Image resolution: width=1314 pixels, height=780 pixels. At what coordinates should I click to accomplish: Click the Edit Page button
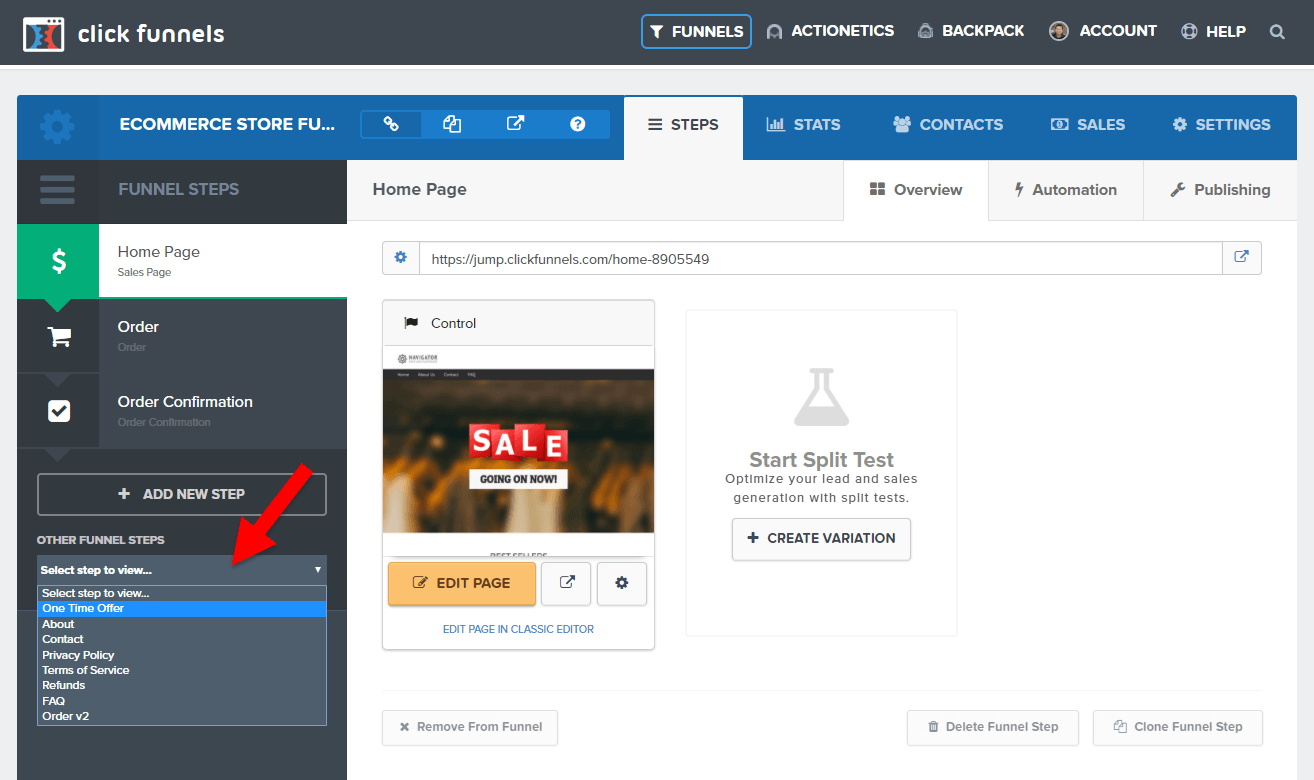(462, 583)
